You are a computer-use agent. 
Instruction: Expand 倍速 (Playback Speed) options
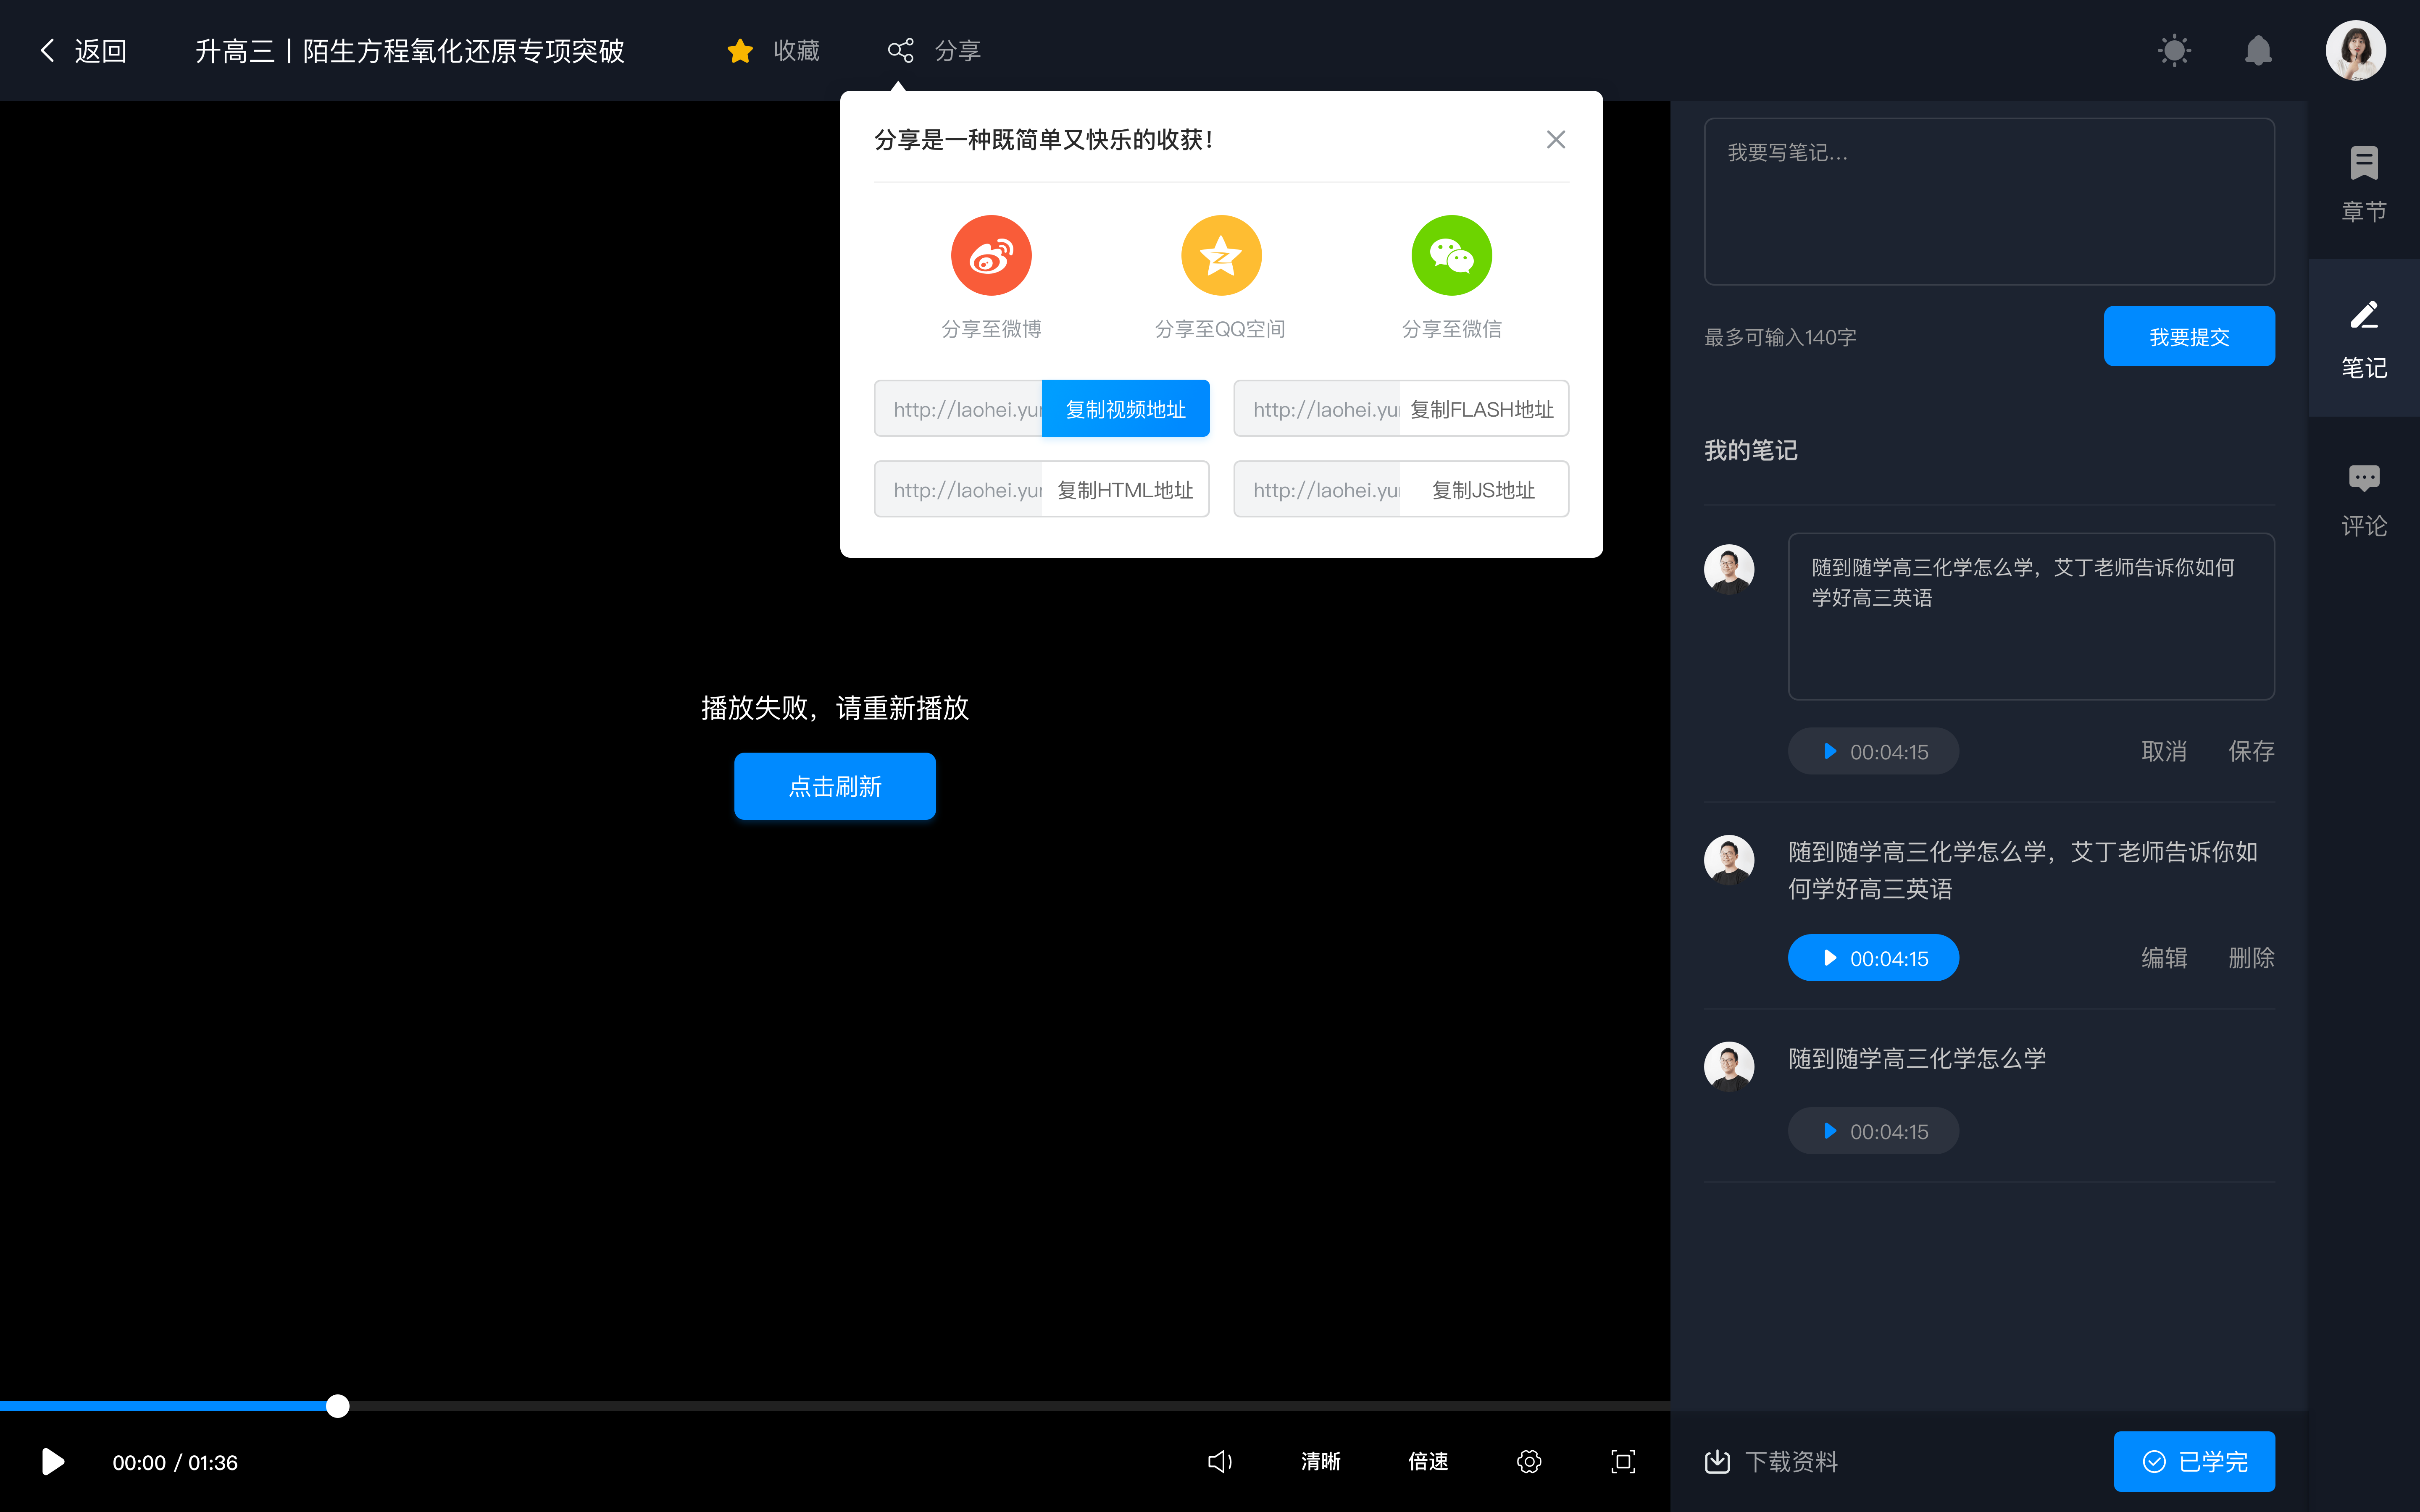coord(1428,1462)
